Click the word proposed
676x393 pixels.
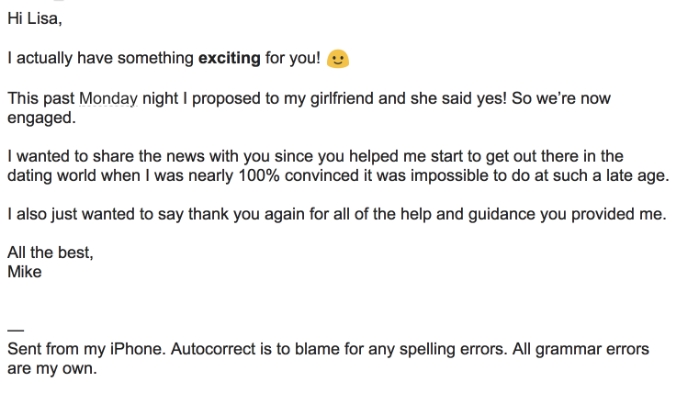tap(226, 99)
